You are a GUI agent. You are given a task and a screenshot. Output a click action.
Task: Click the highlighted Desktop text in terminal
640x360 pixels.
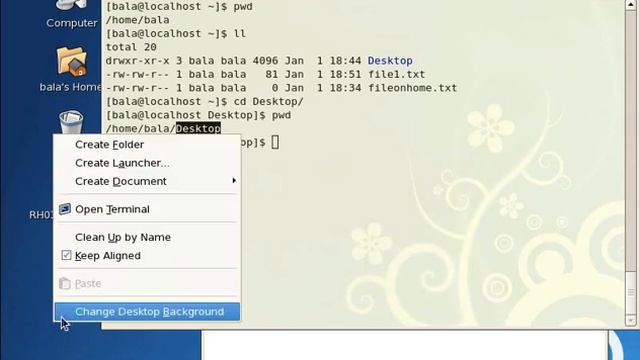[198, 129]
